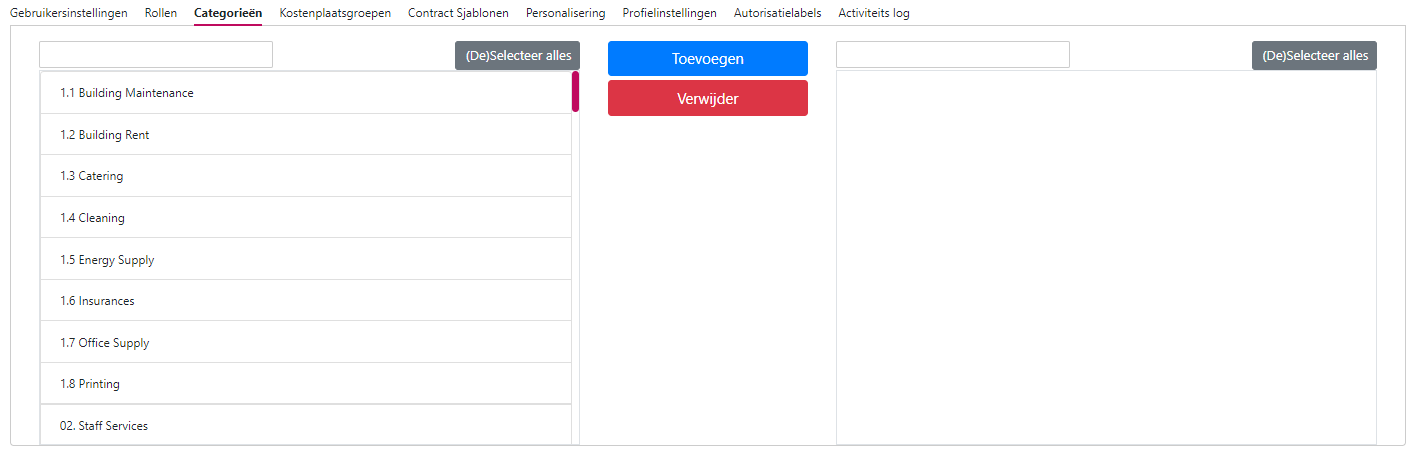Go to Contract Sjablonen tab
The image size is (1411, 457).
458,13
